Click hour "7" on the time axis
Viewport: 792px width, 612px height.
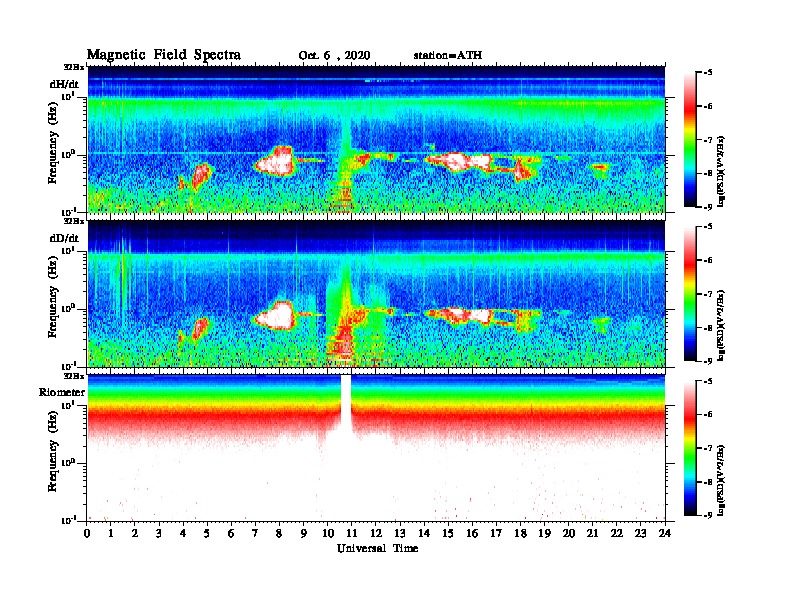(x=256, y=534)
